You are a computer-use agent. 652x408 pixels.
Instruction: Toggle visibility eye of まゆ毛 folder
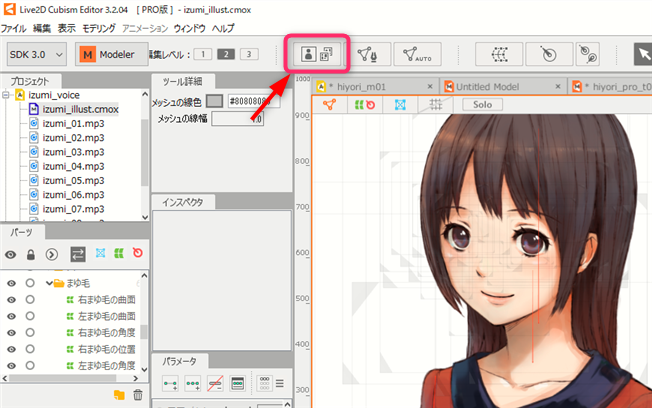pyautogui.click(x=12, y=283)
